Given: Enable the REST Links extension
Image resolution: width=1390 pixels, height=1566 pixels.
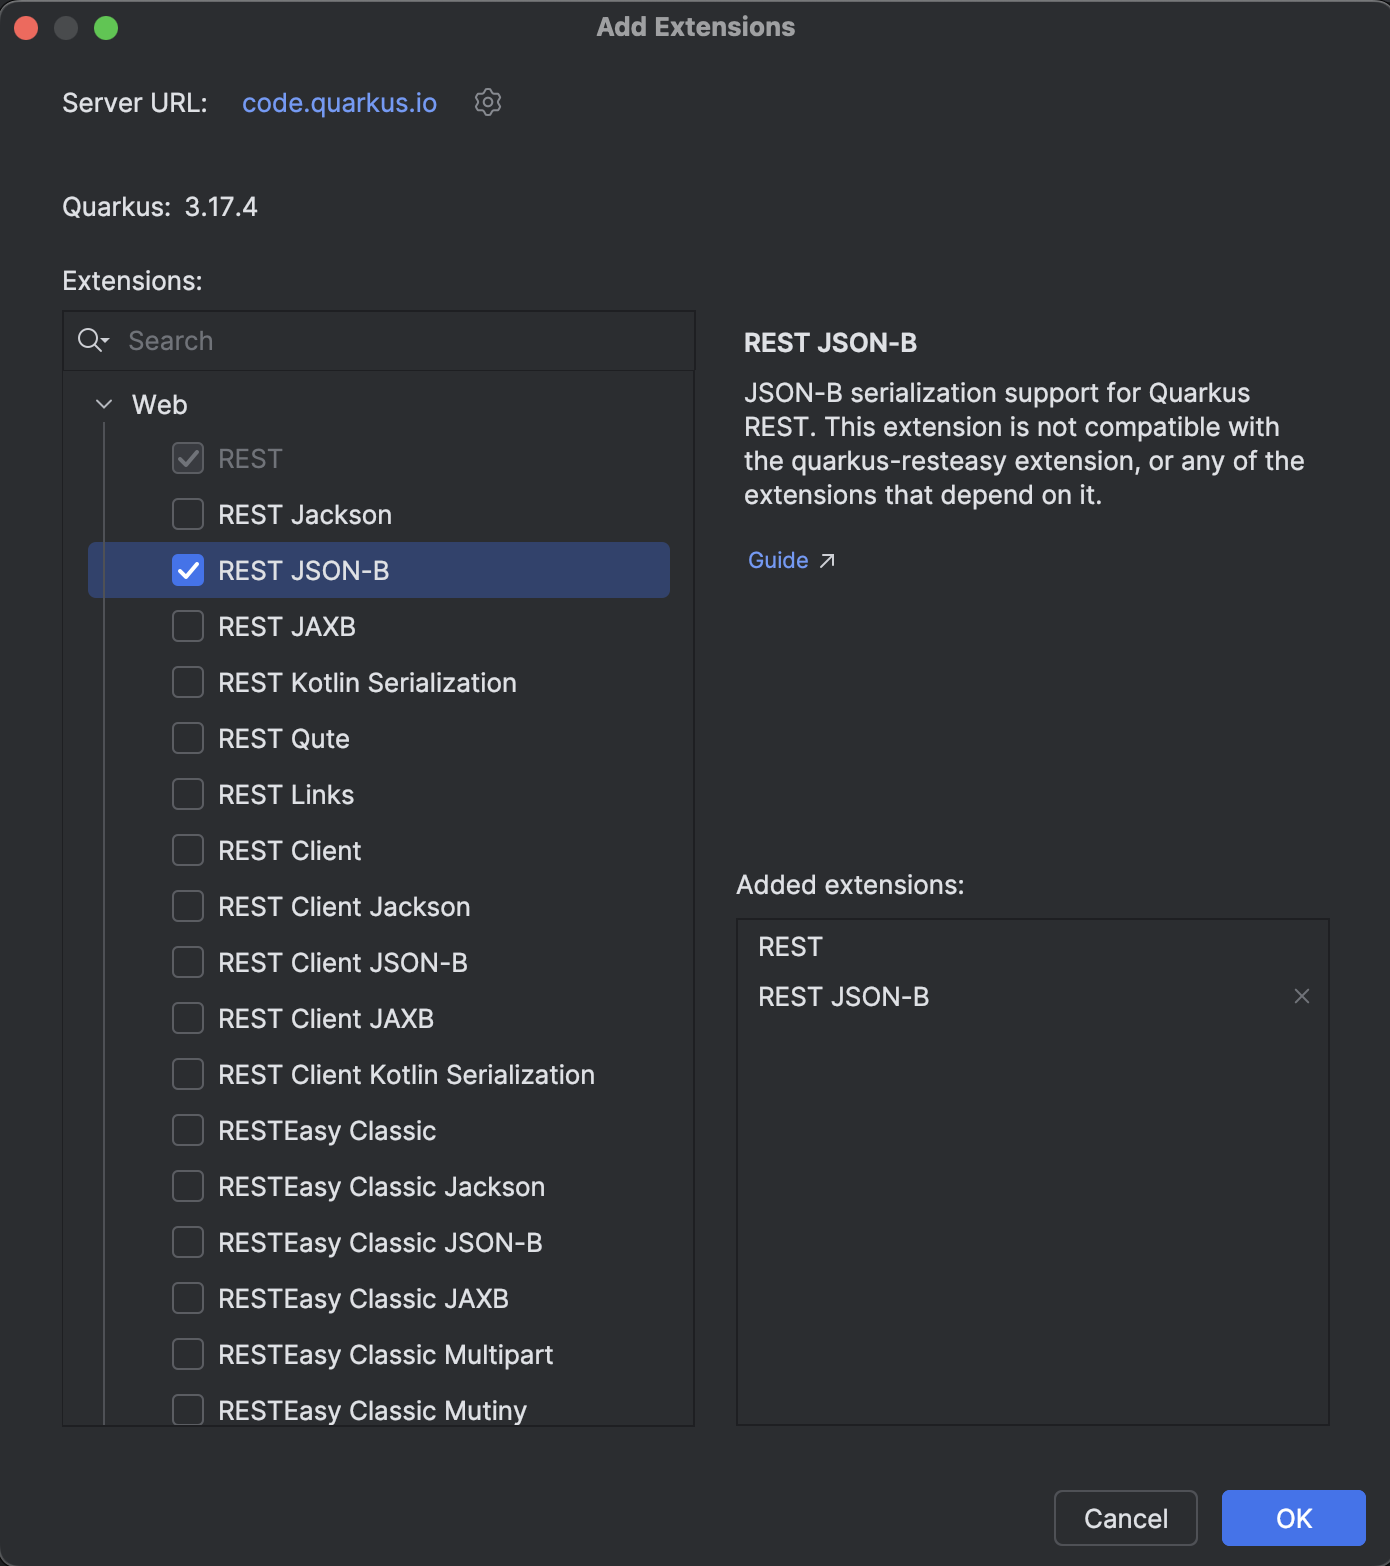Looking at the screenshot, I should 187,794.
